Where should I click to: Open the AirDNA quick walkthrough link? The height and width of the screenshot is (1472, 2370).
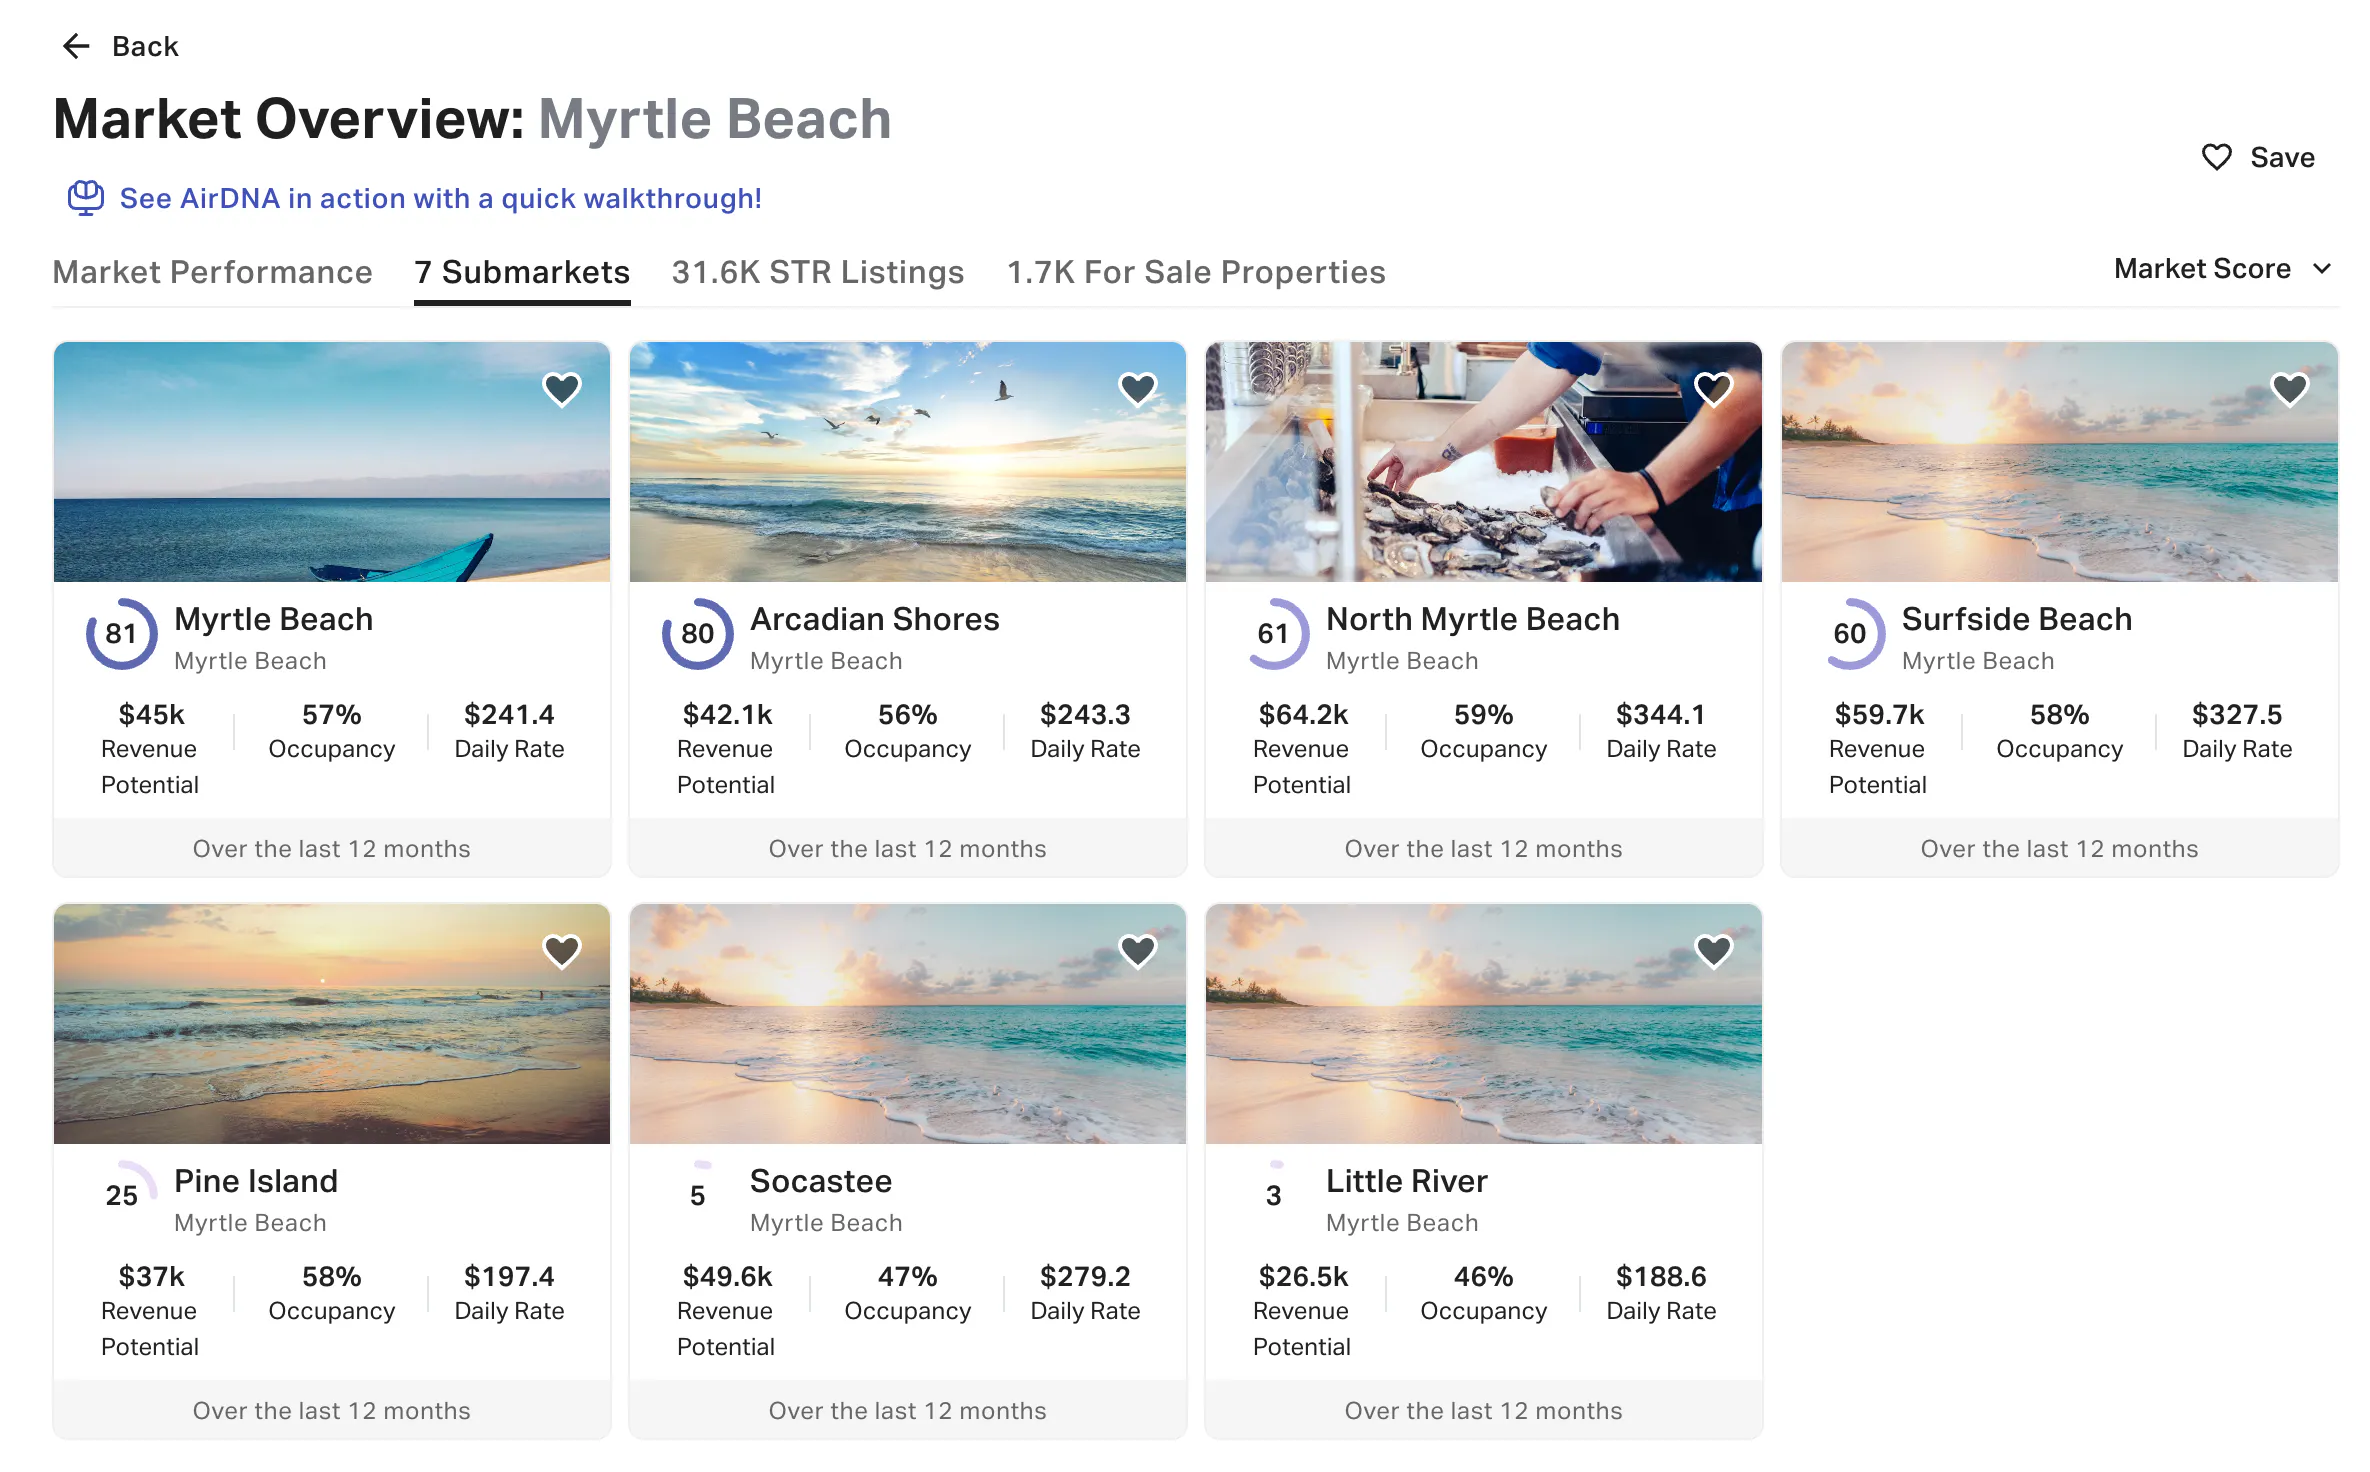(x=440, y=198)
